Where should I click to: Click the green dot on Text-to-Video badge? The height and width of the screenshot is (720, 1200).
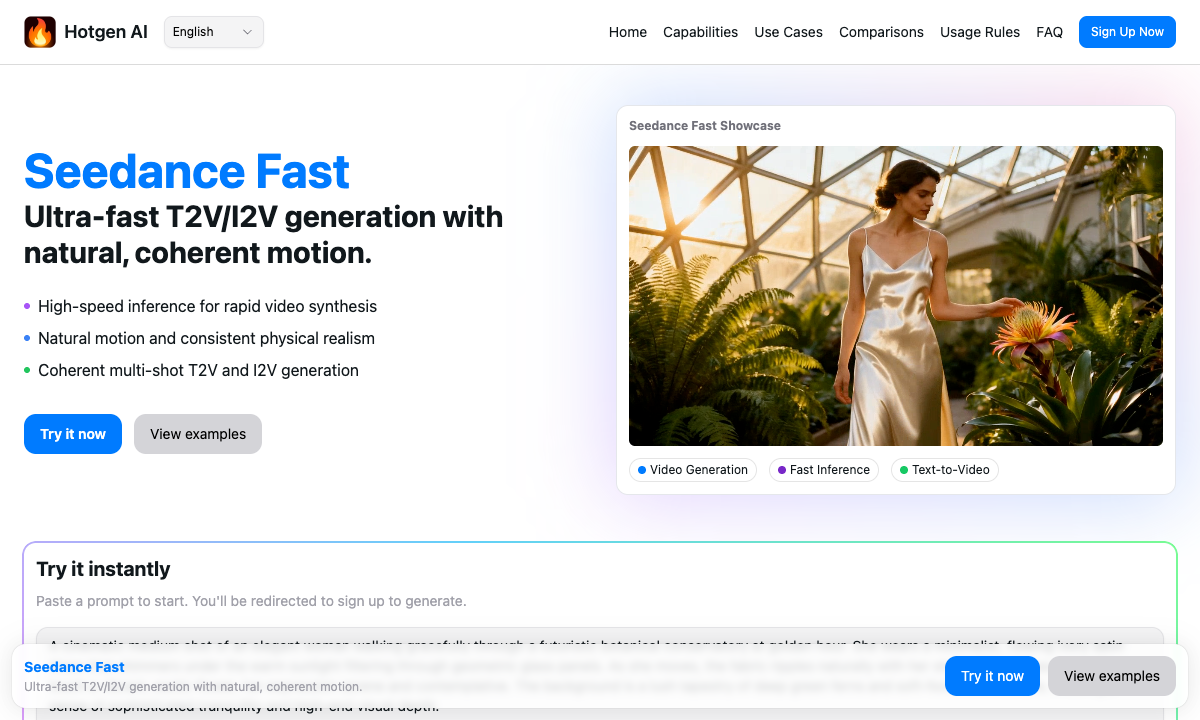[x=902, y=470]
